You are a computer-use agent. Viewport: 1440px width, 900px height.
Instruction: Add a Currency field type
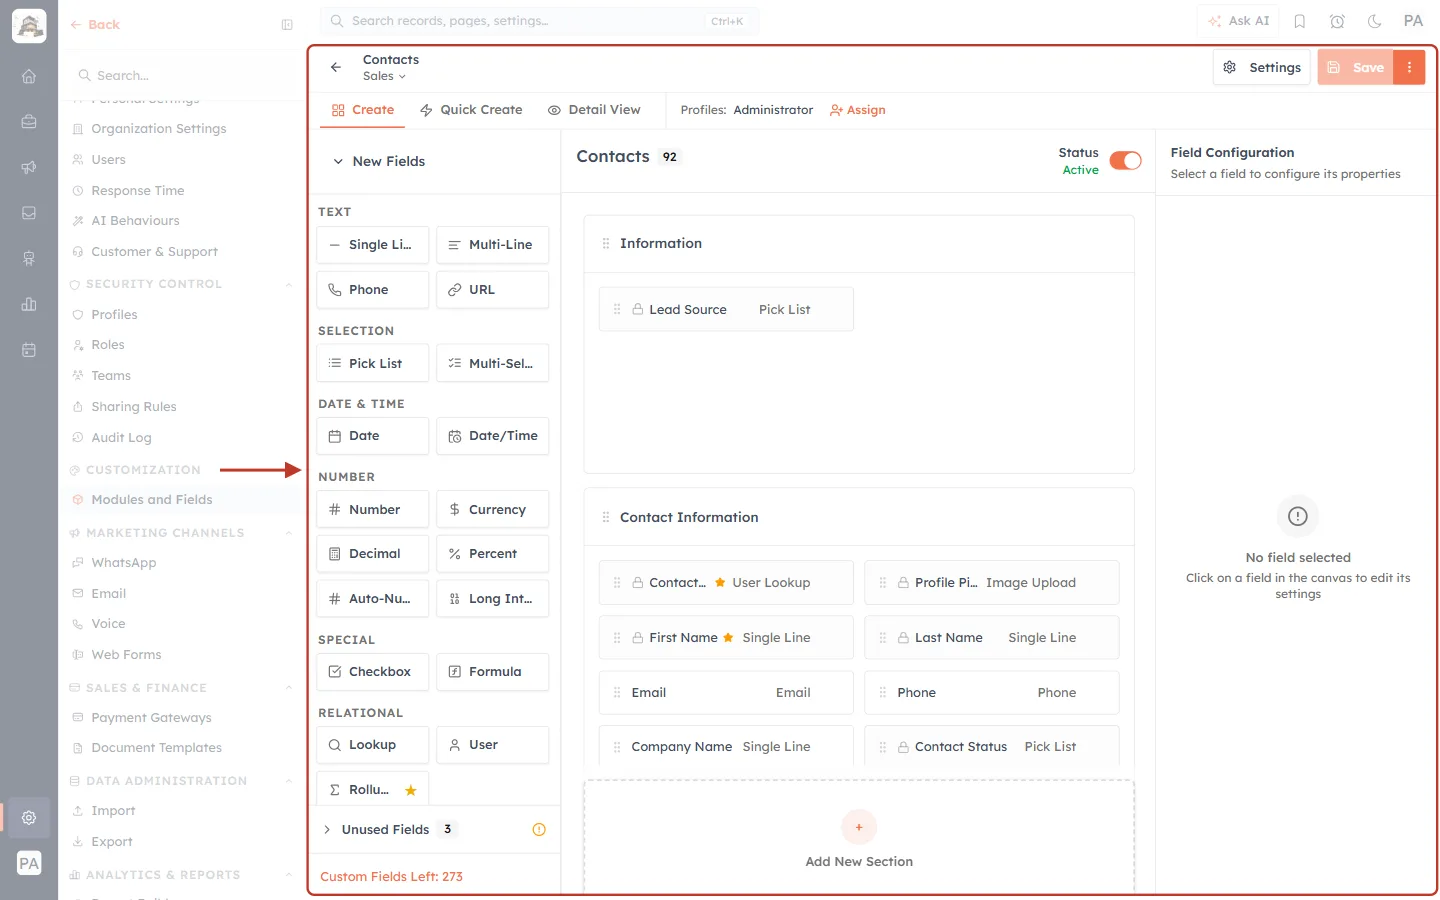tap(493, 509)
